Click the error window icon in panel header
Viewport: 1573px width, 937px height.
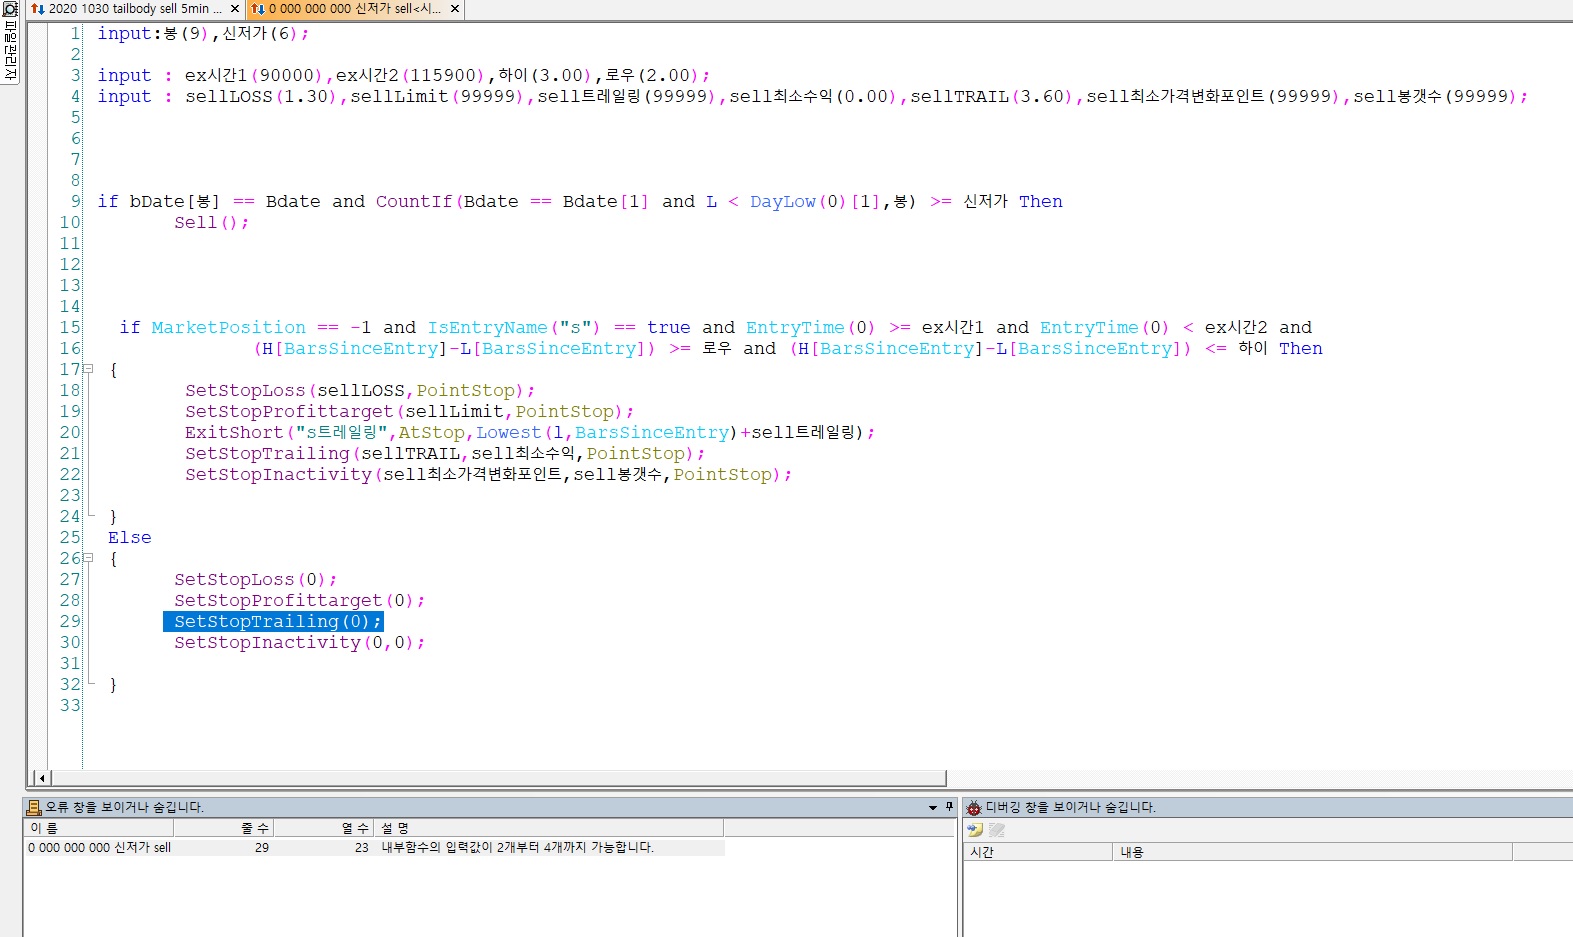coord(34,807)
